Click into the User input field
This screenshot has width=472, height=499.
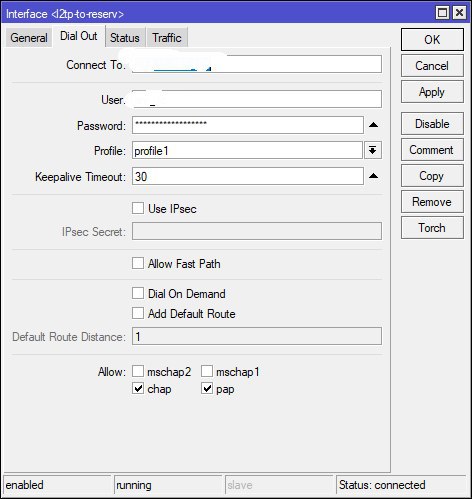(x=257, y=99)
